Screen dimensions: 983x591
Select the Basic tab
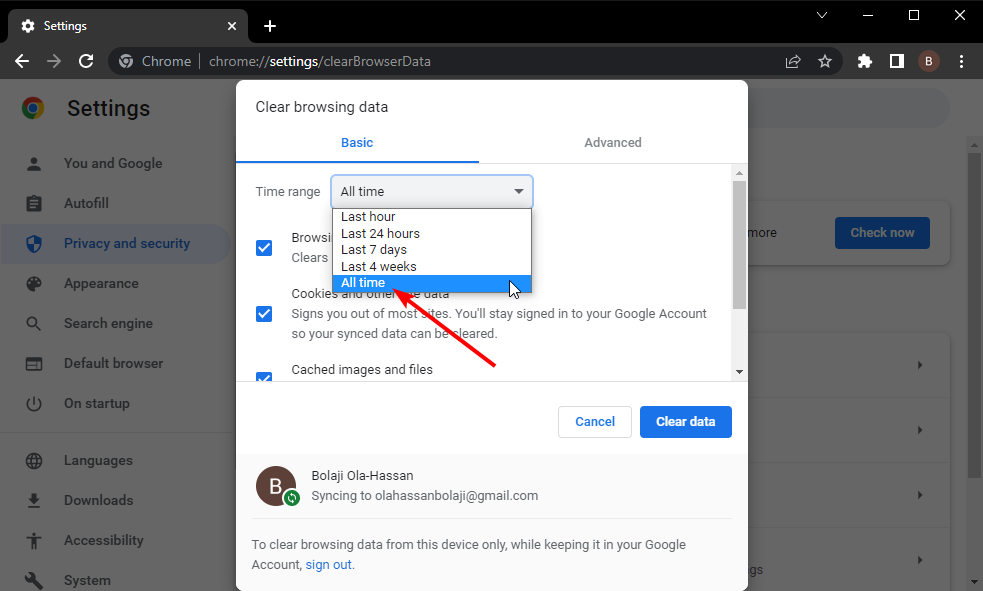[x=357, y=142]
